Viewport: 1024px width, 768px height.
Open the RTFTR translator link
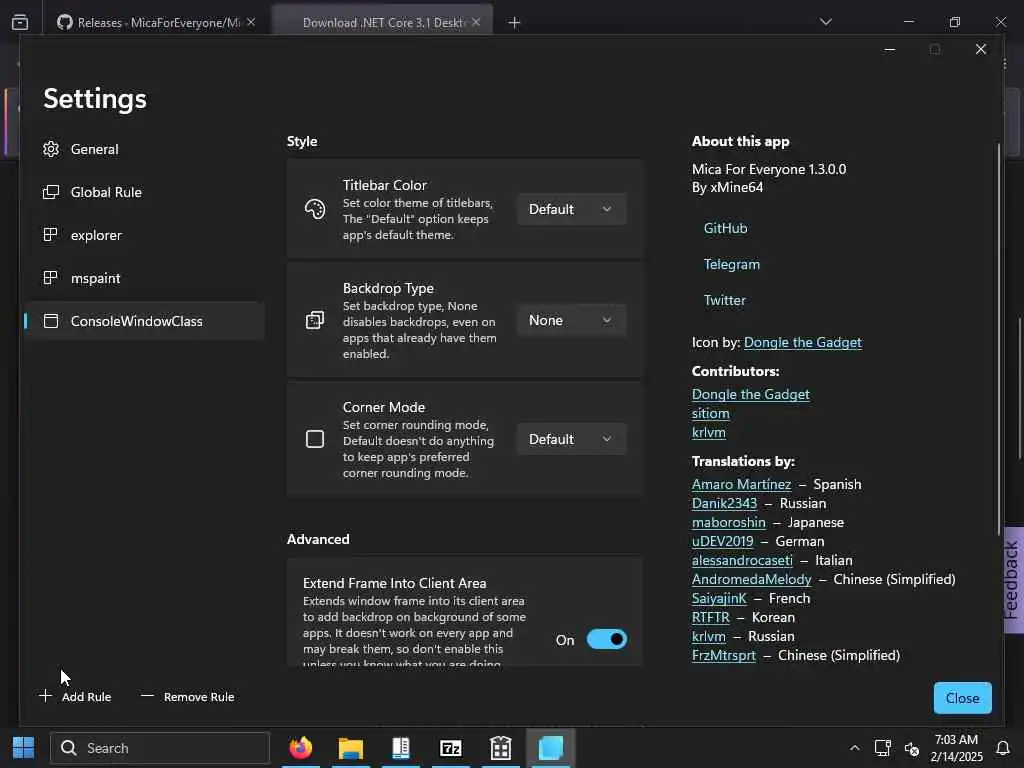coord(711,617)
